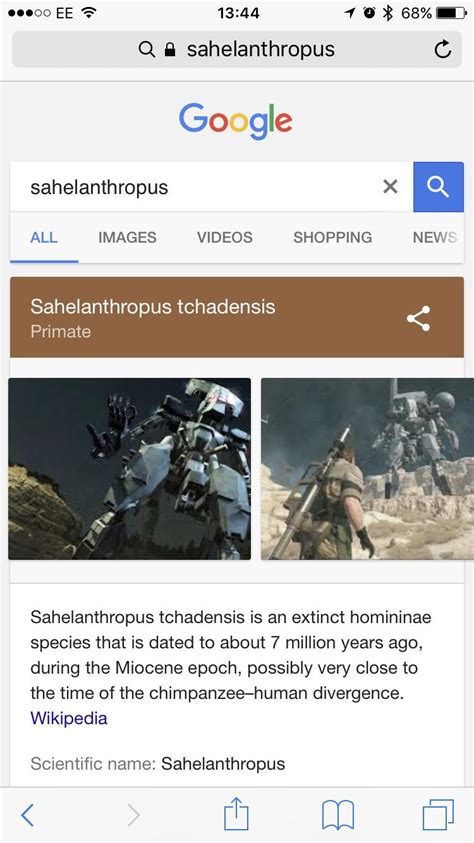Open the Wikipedia link
Viewport: 474px width, 843px height.
(x=69, y=718)
